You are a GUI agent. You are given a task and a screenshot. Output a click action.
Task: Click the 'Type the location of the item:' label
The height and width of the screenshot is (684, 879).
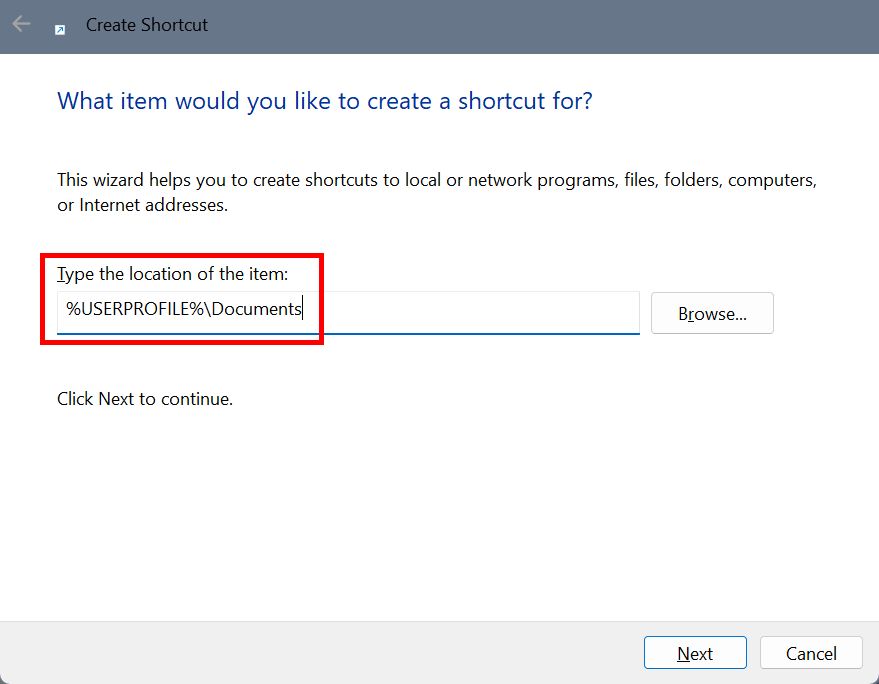coord(172,274)
